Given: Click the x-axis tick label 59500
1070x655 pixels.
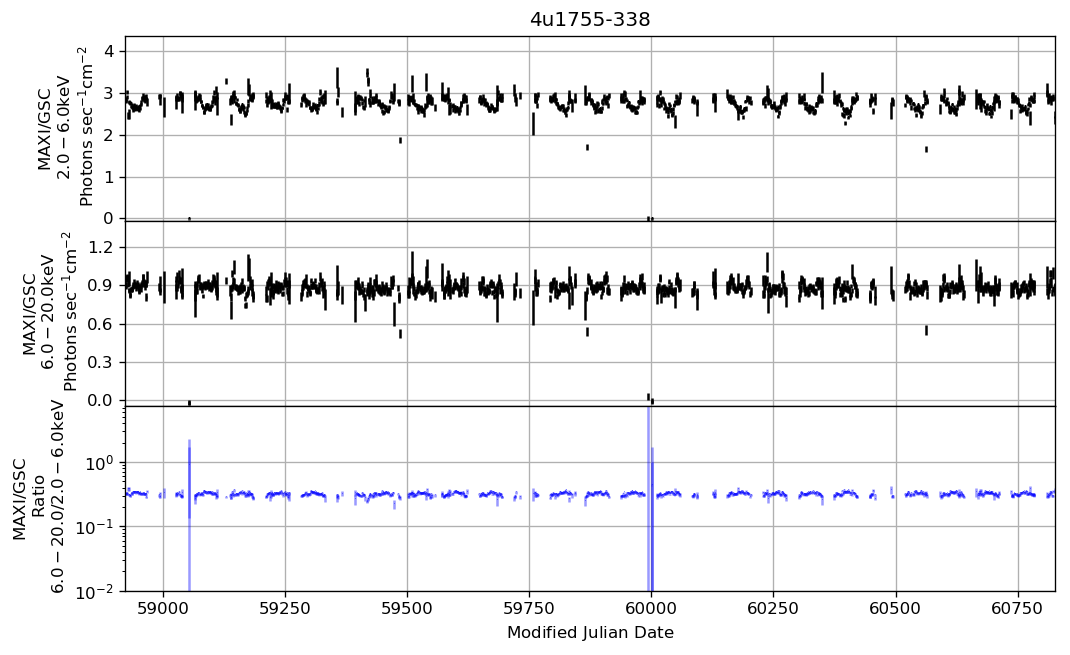Looking at the screenshot, I should tap(407, 608).
